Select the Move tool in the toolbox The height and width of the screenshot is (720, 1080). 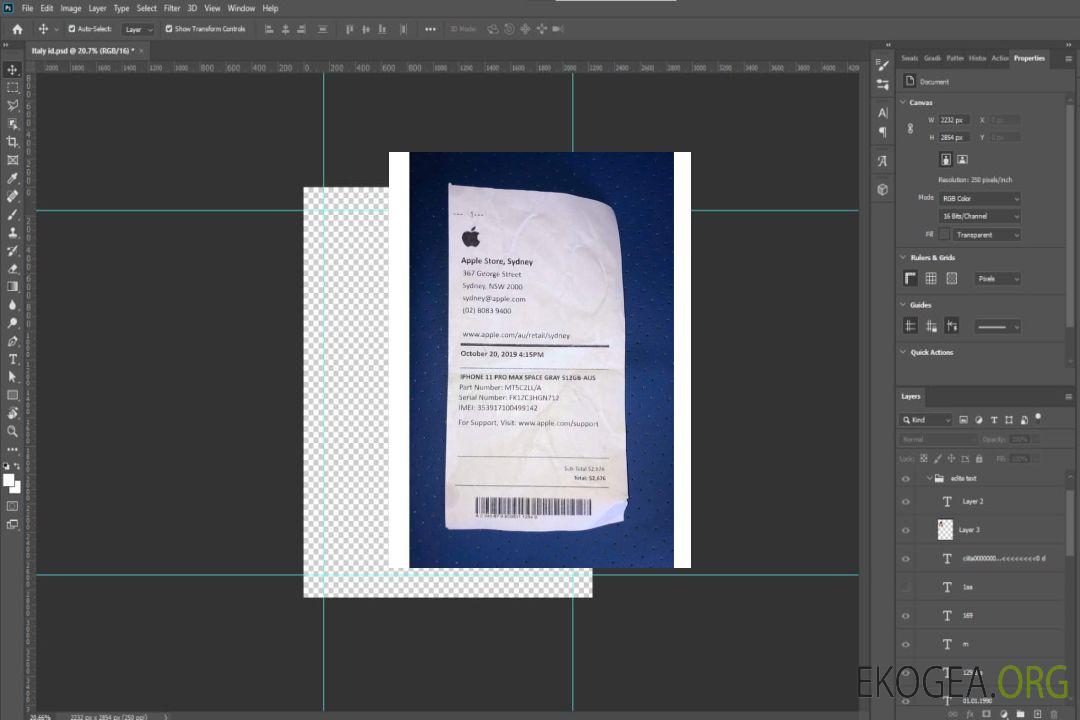(12, 70)
